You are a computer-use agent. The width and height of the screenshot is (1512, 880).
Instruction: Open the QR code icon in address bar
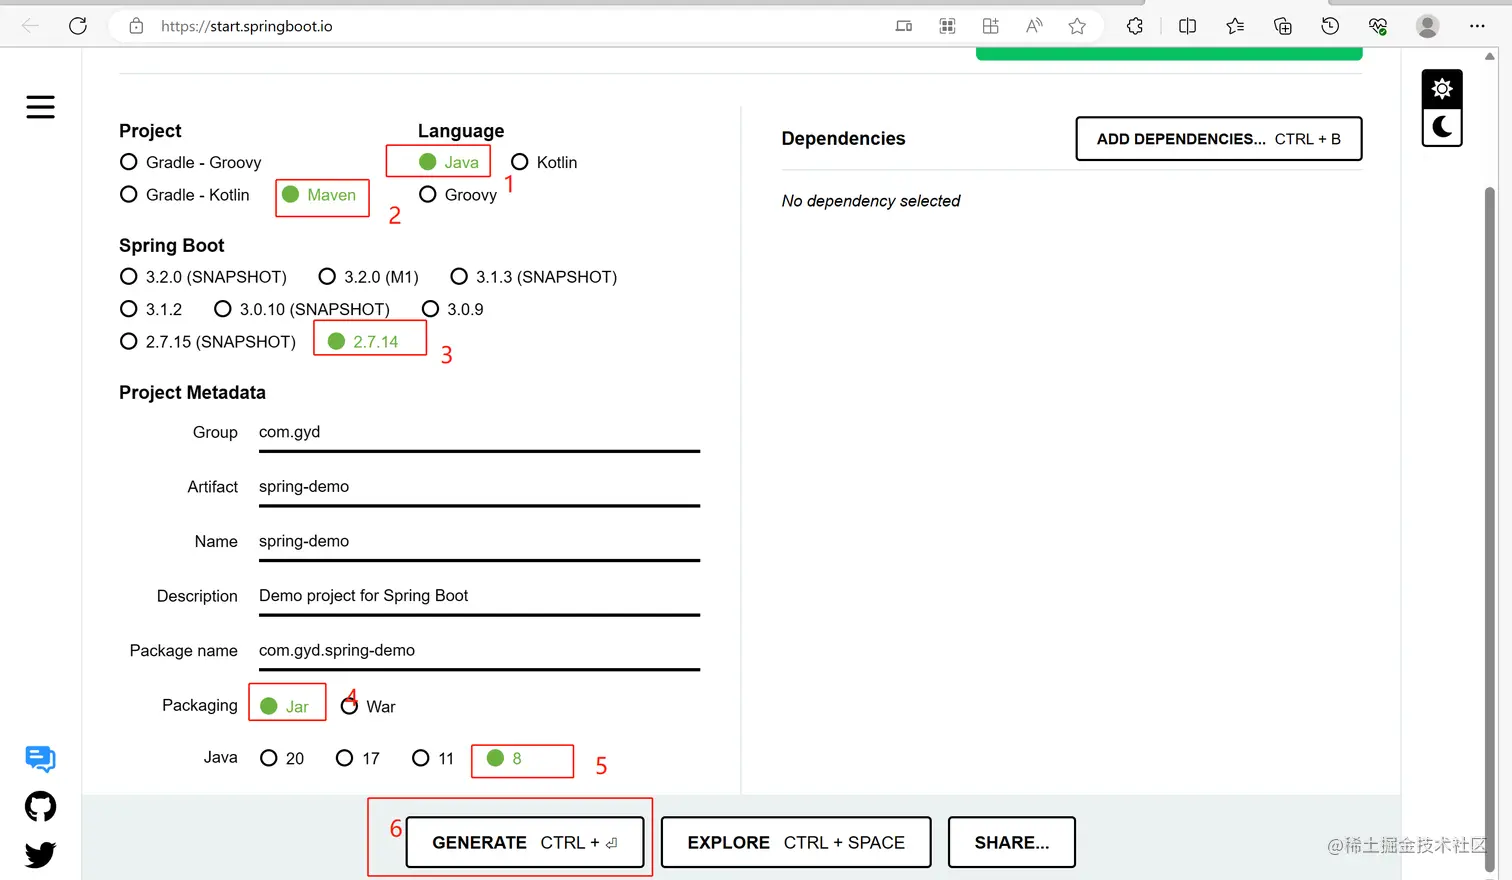[x=947, y=26]
